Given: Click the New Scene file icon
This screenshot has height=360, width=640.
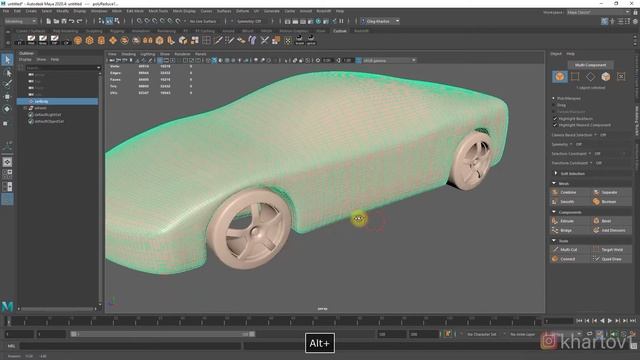Looking at the screenshot, I should pyautogui.click(x=49, y=21).
